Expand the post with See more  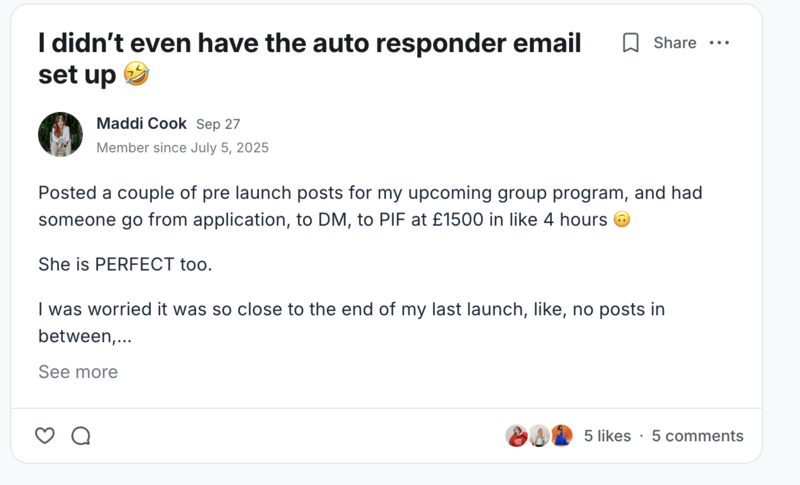coord(78,372)
